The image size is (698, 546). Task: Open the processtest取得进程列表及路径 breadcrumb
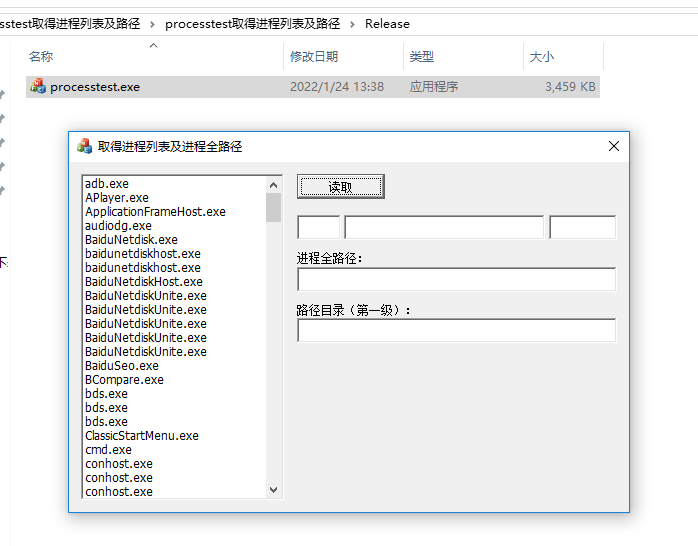point(252,24)
